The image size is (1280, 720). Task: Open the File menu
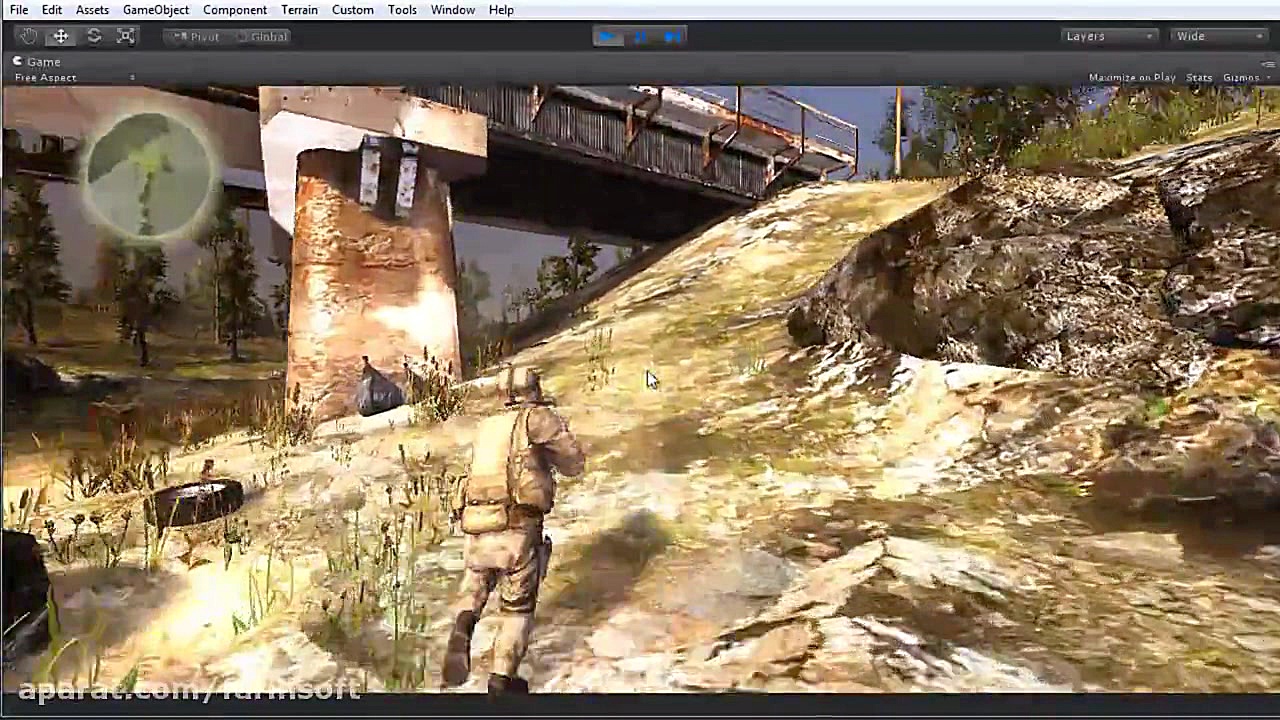click(19, 10)
